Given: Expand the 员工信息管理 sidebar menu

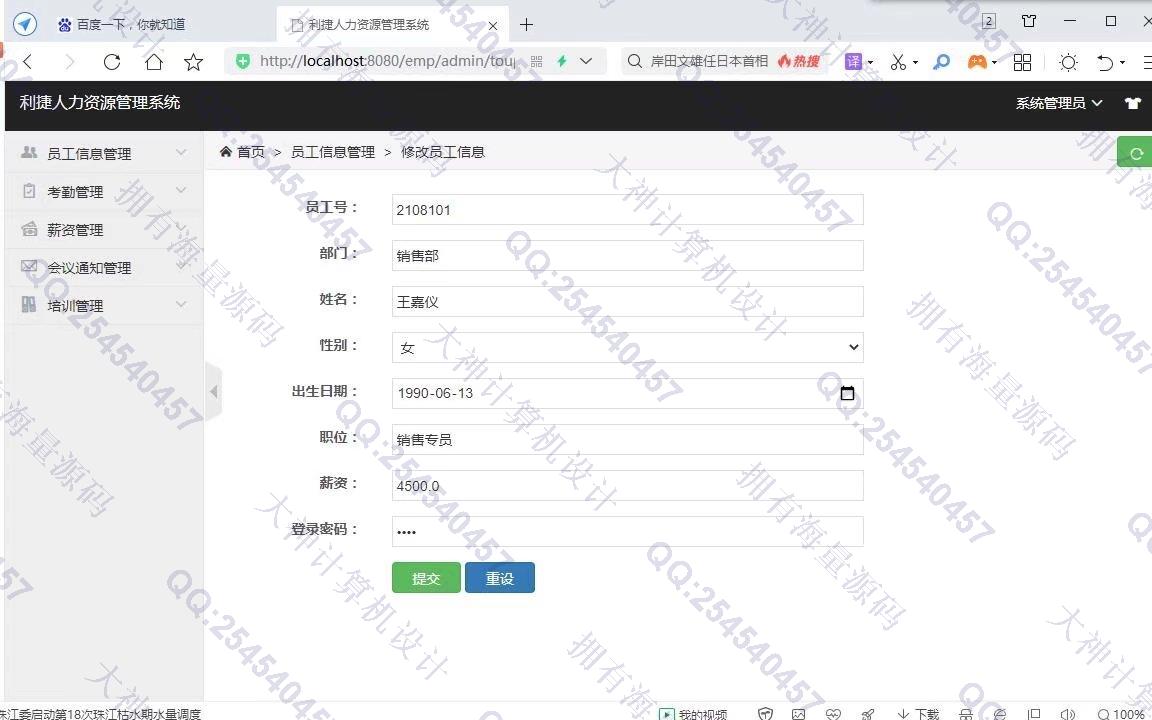Looking at the screenshot, I should 103,153.
